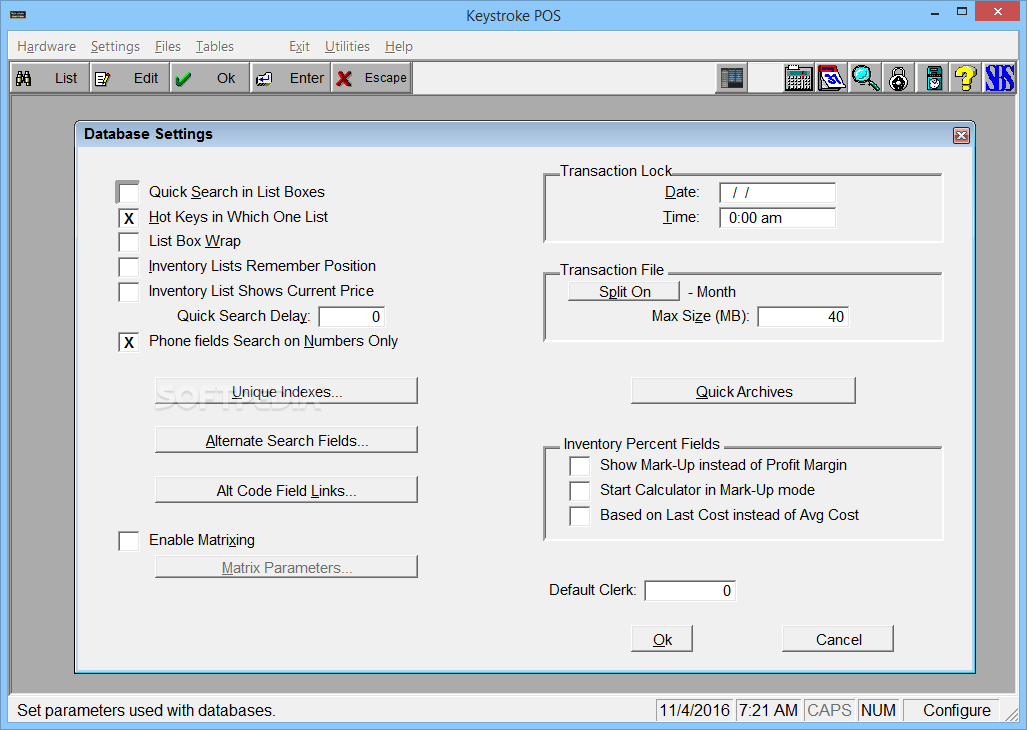
Task: Close the Database Settings dialog with red X
Action: (x=961, y=136)
